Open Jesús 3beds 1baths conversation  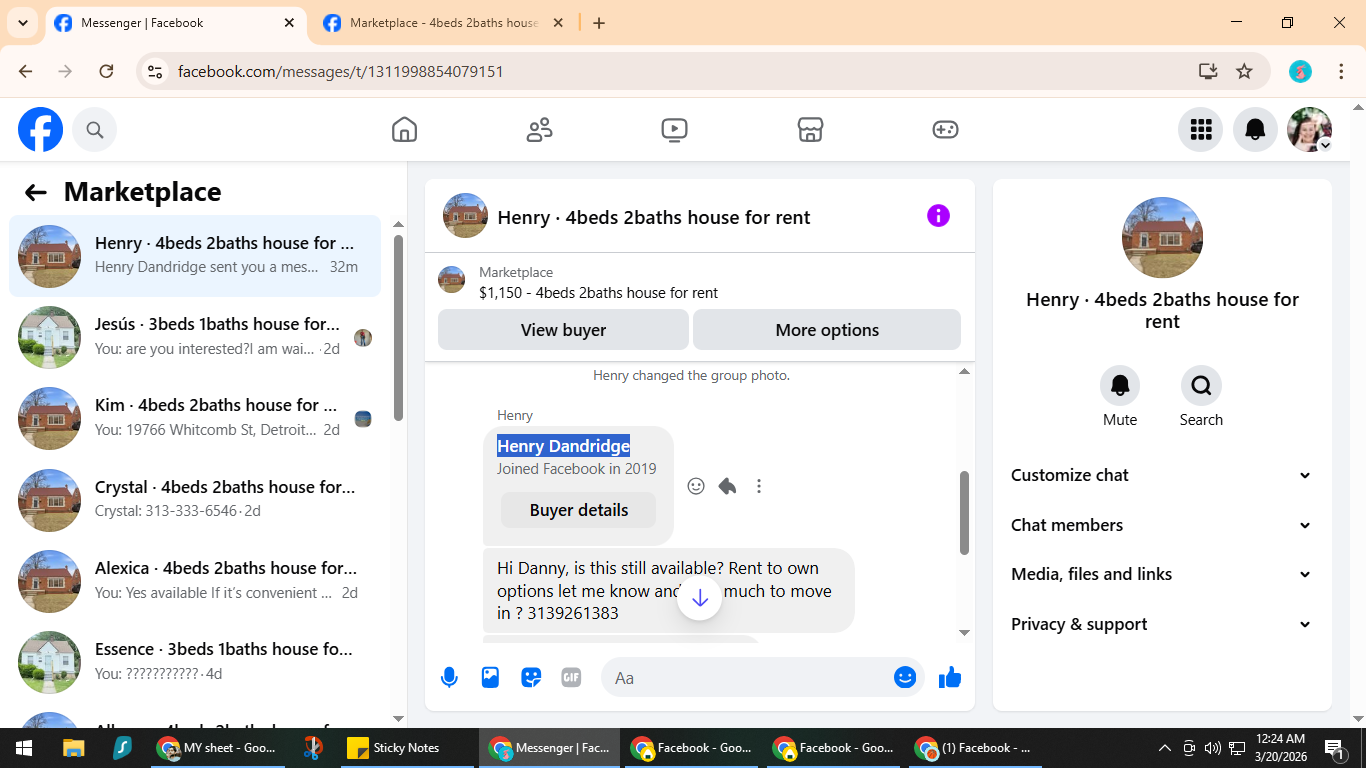(195, 337)
